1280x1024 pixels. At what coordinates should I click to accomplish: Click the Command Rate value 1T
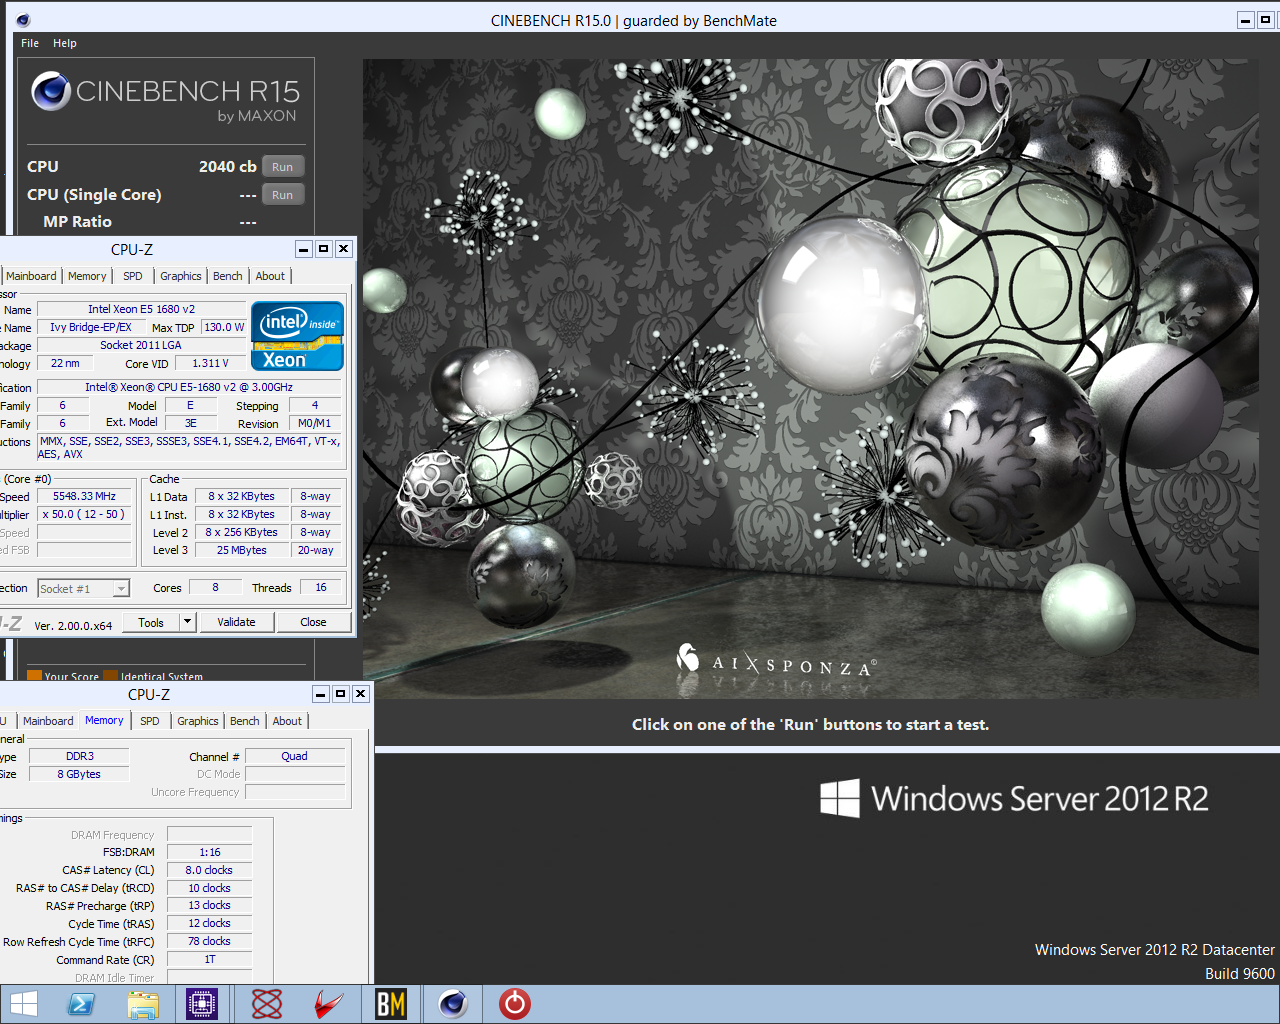coord(210,959)
